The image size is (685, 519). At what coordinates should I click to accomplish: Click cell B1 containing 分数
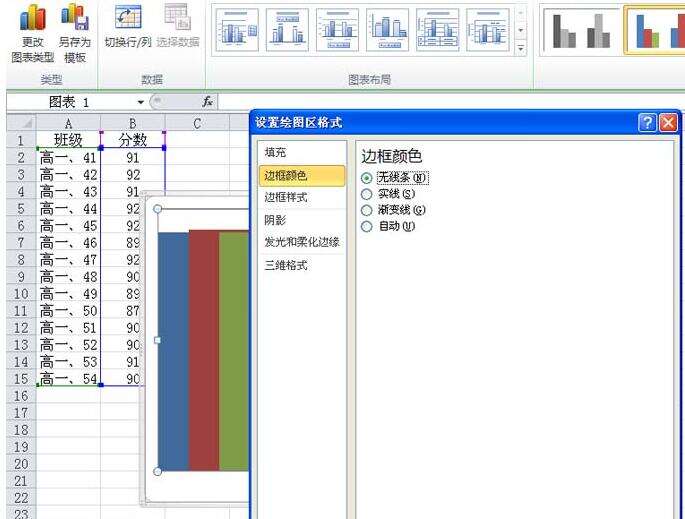point(133,140)
